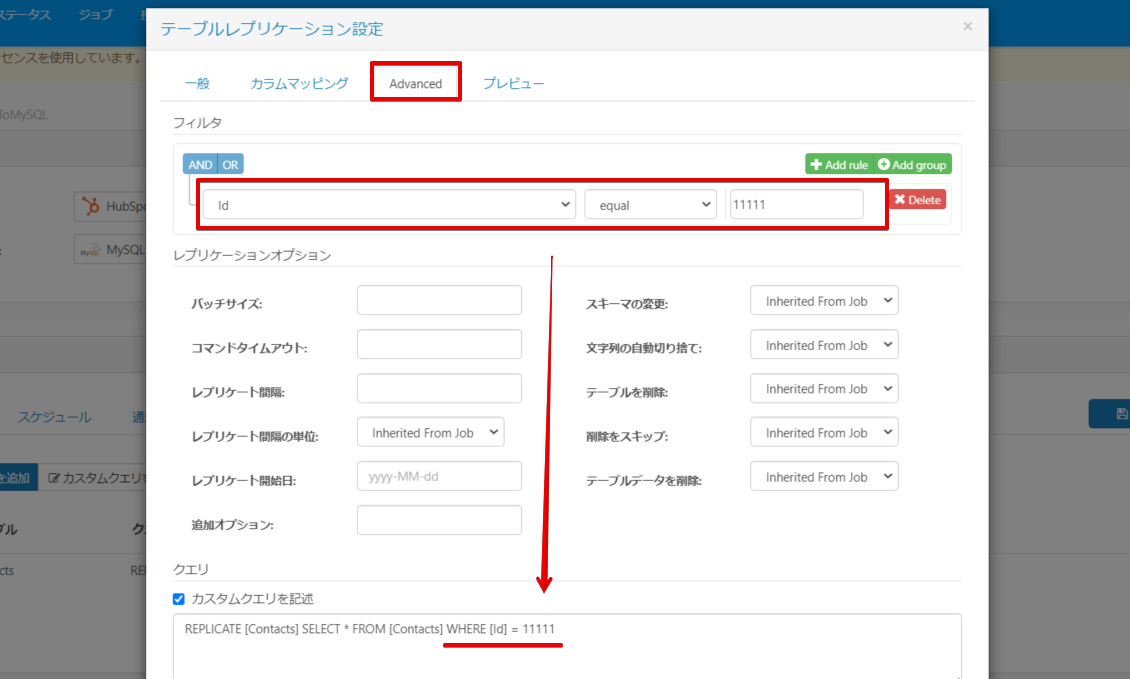Toggle the カスタムクエリを記述 checkbox

(x=179, y=599)
